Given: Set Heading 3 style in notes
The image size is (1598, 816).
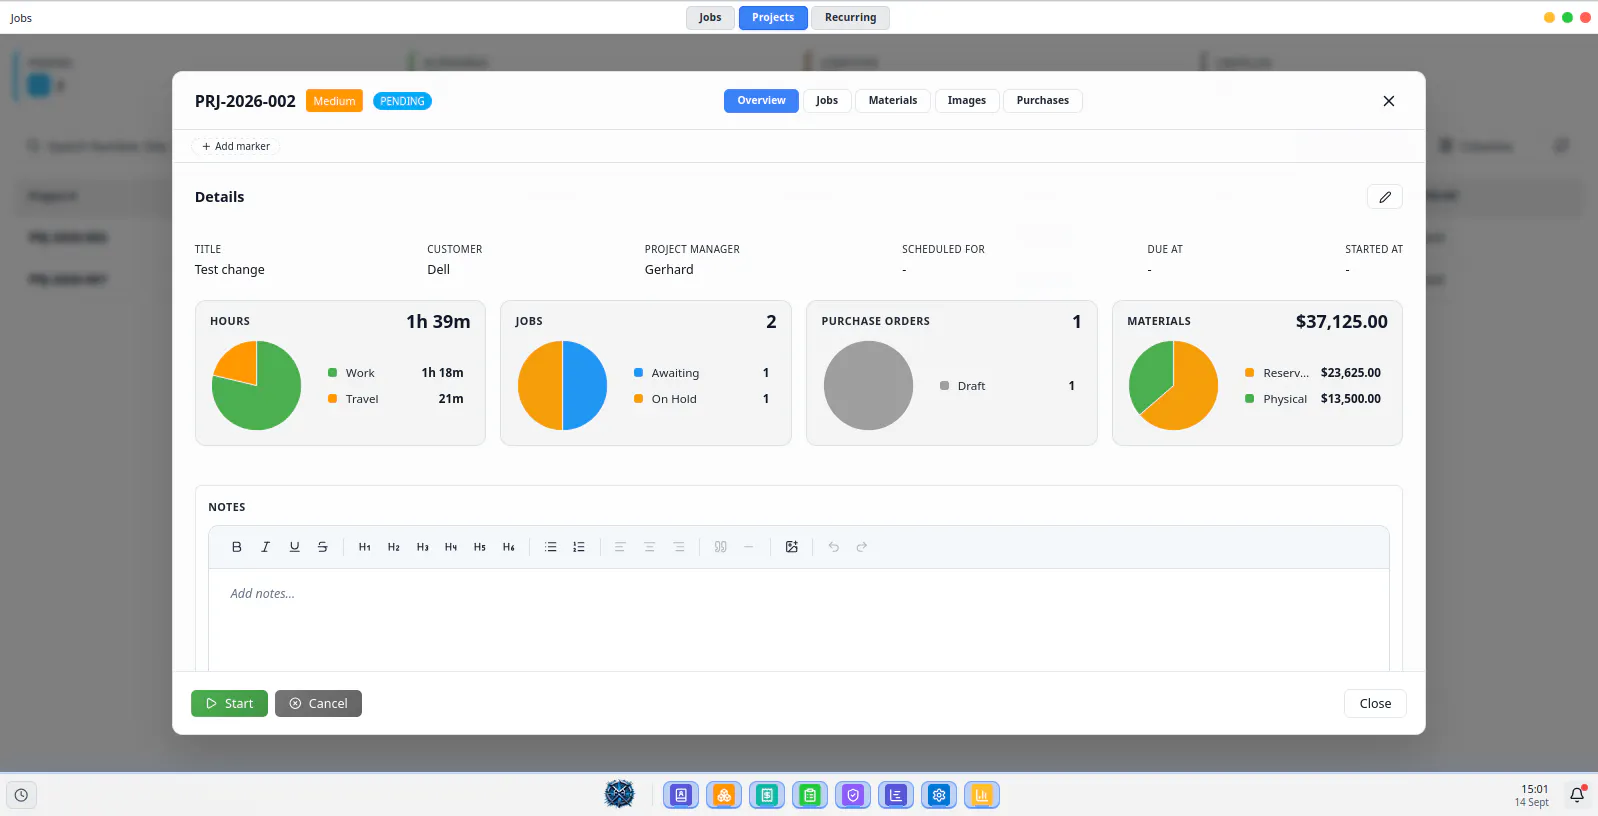Looking at the screenshot, I should pos(423,547).
